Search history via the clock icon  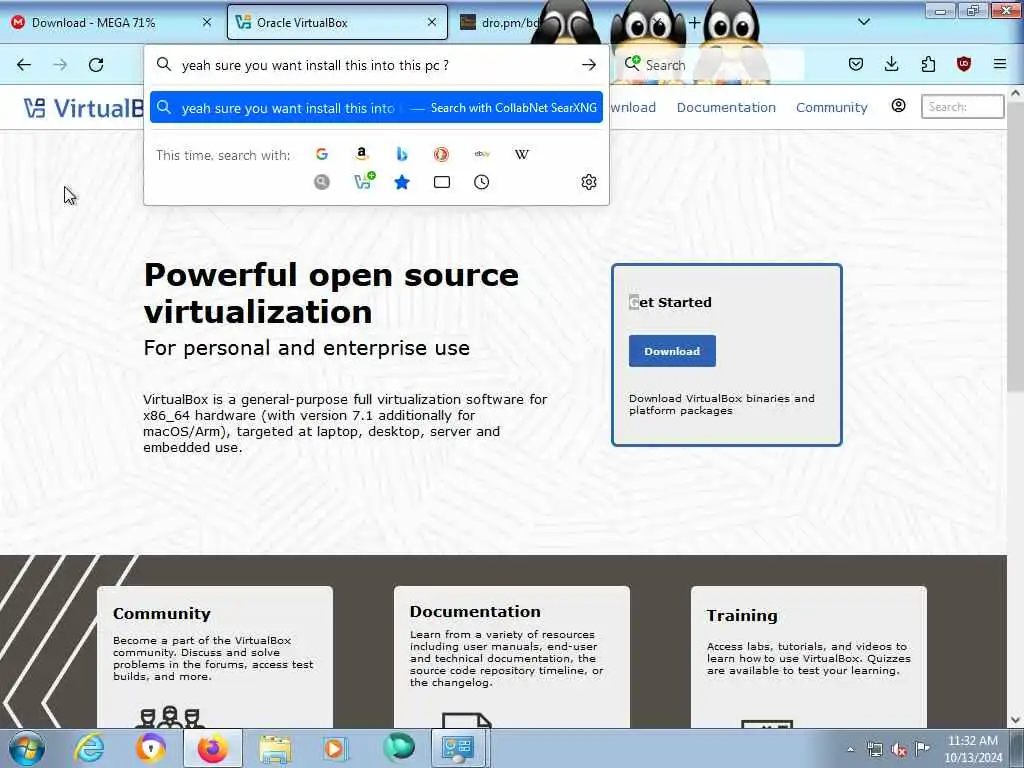coord(481,182)
